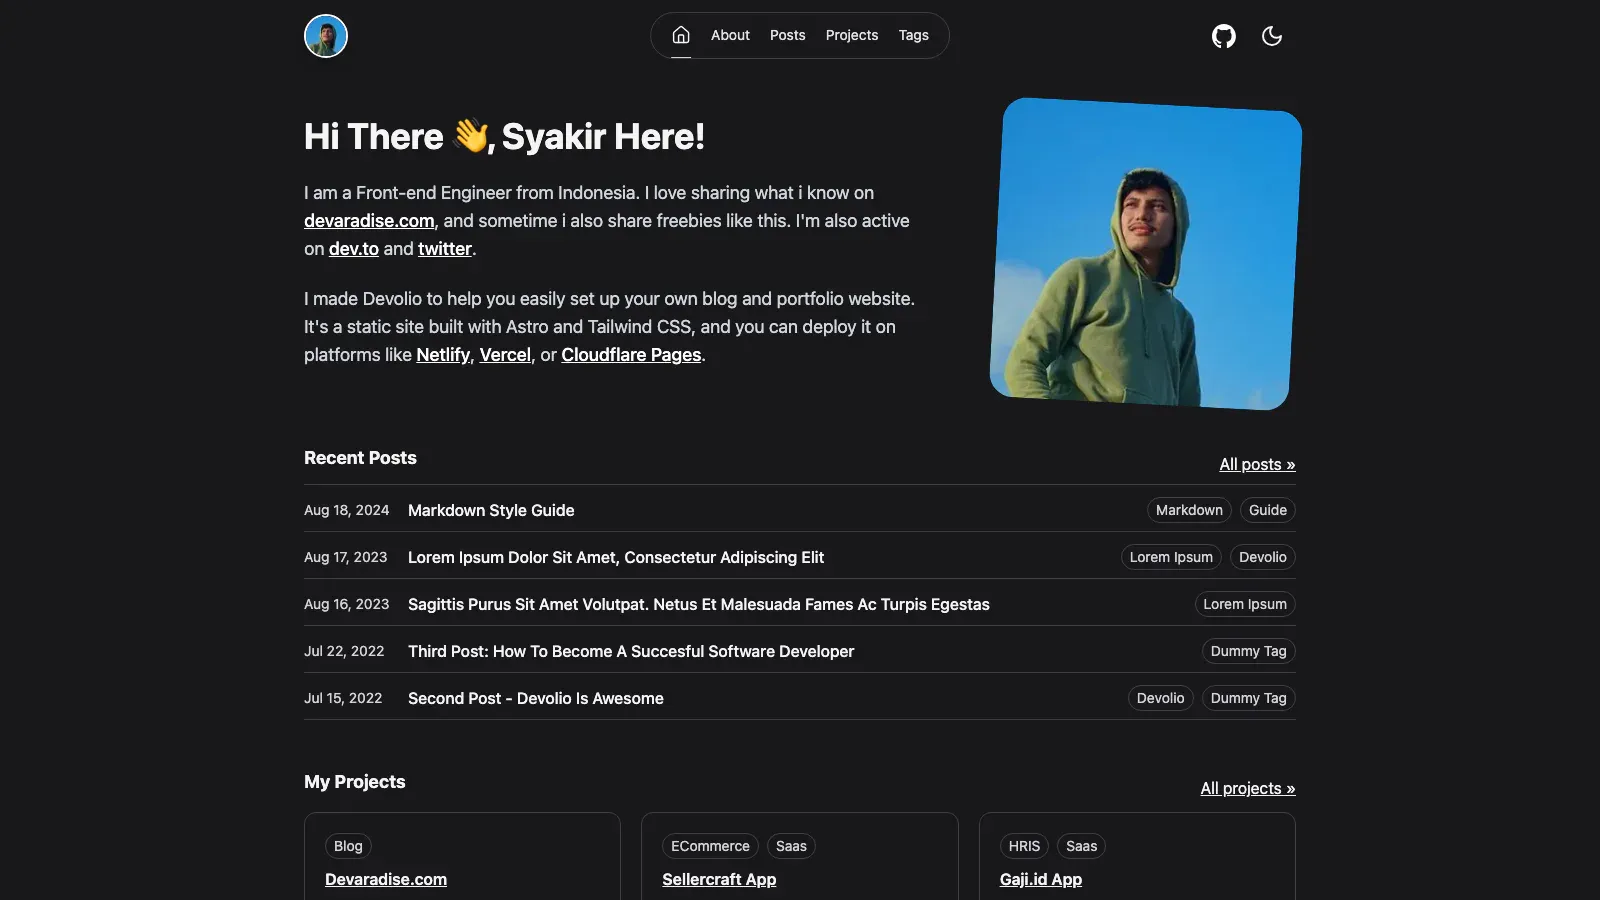
Task: Select Lorem Ipsum tag on Aug 16 post
Action: (1245, 604)
